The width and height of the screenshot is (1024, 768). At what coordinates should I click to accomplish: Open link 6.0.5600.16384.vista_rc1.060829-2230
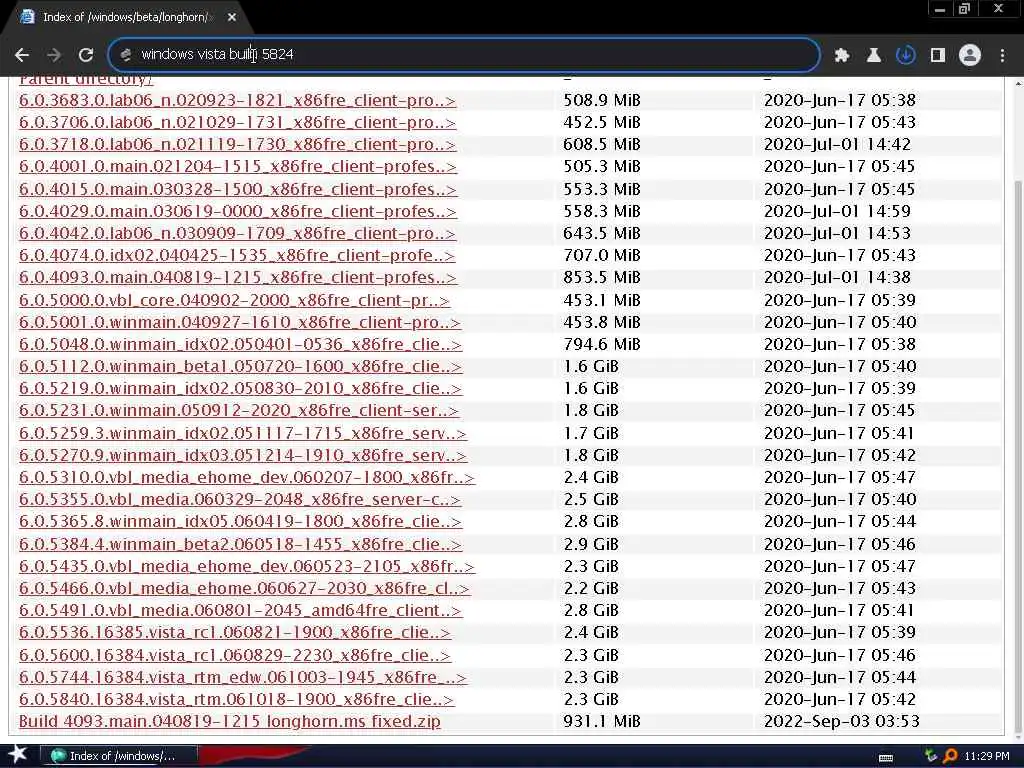234,656
